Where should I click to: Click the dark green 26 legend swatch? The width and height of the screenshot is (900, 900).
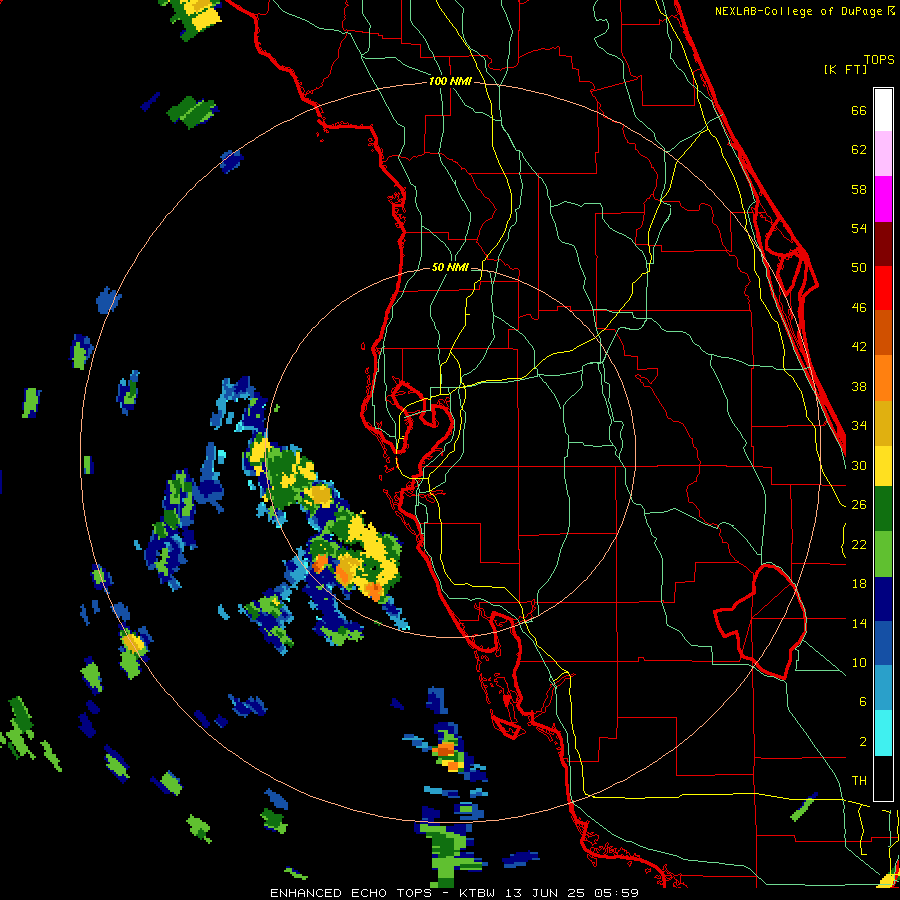(883, 509)
